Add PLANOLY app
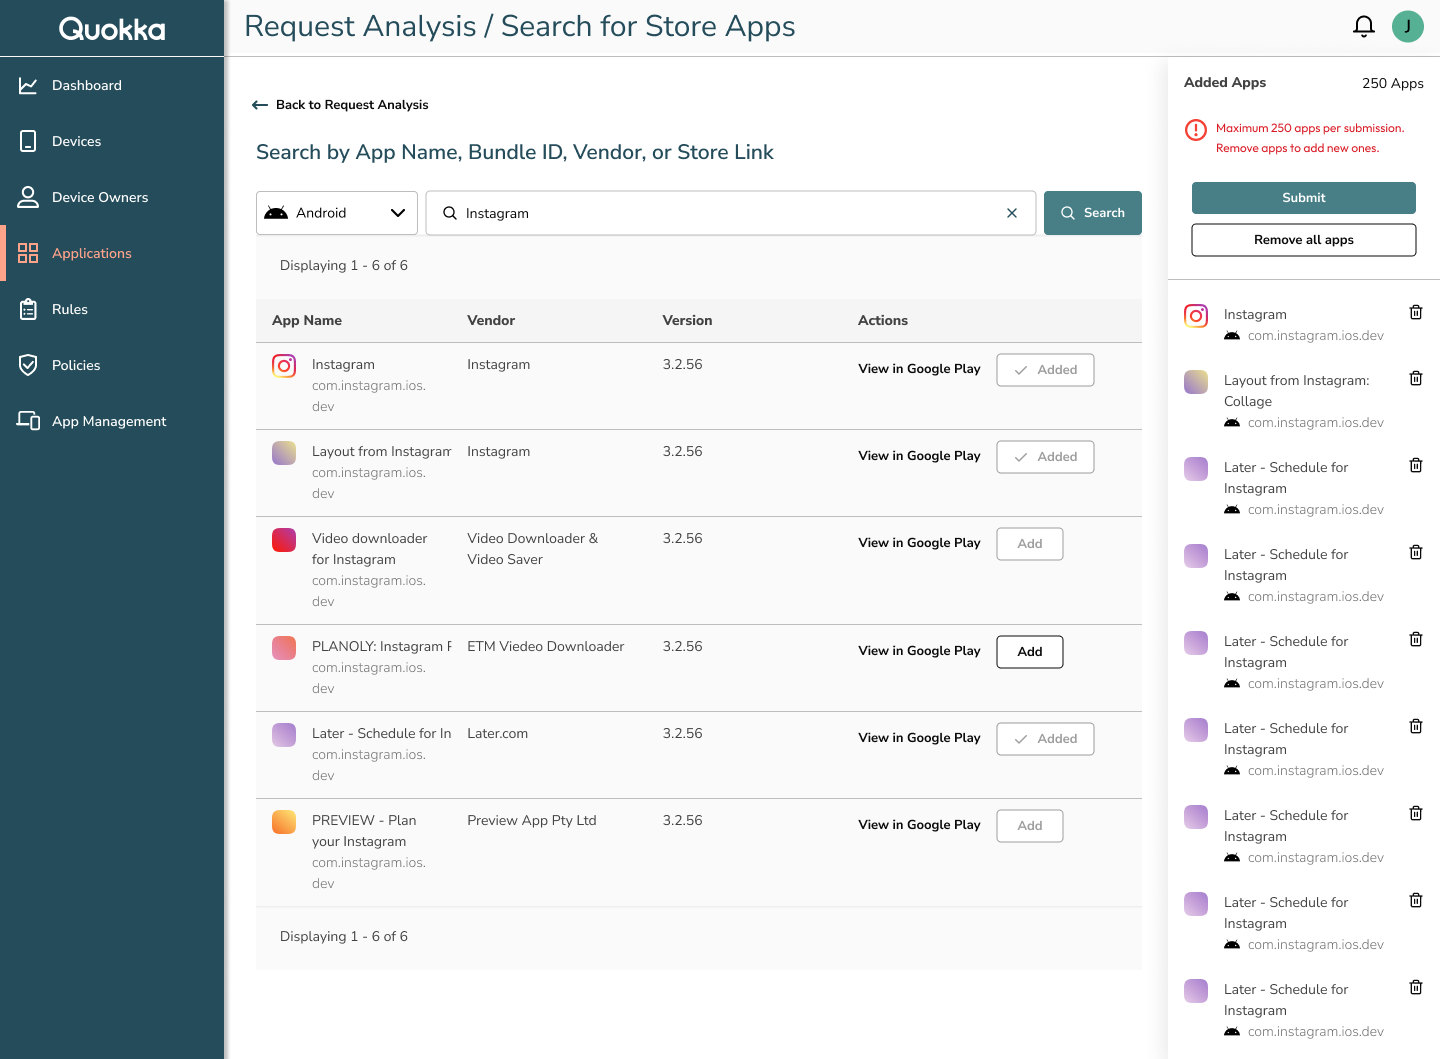This screenshot has height=1059, width=1440. pyautogui.click(x=1030, y=652)
